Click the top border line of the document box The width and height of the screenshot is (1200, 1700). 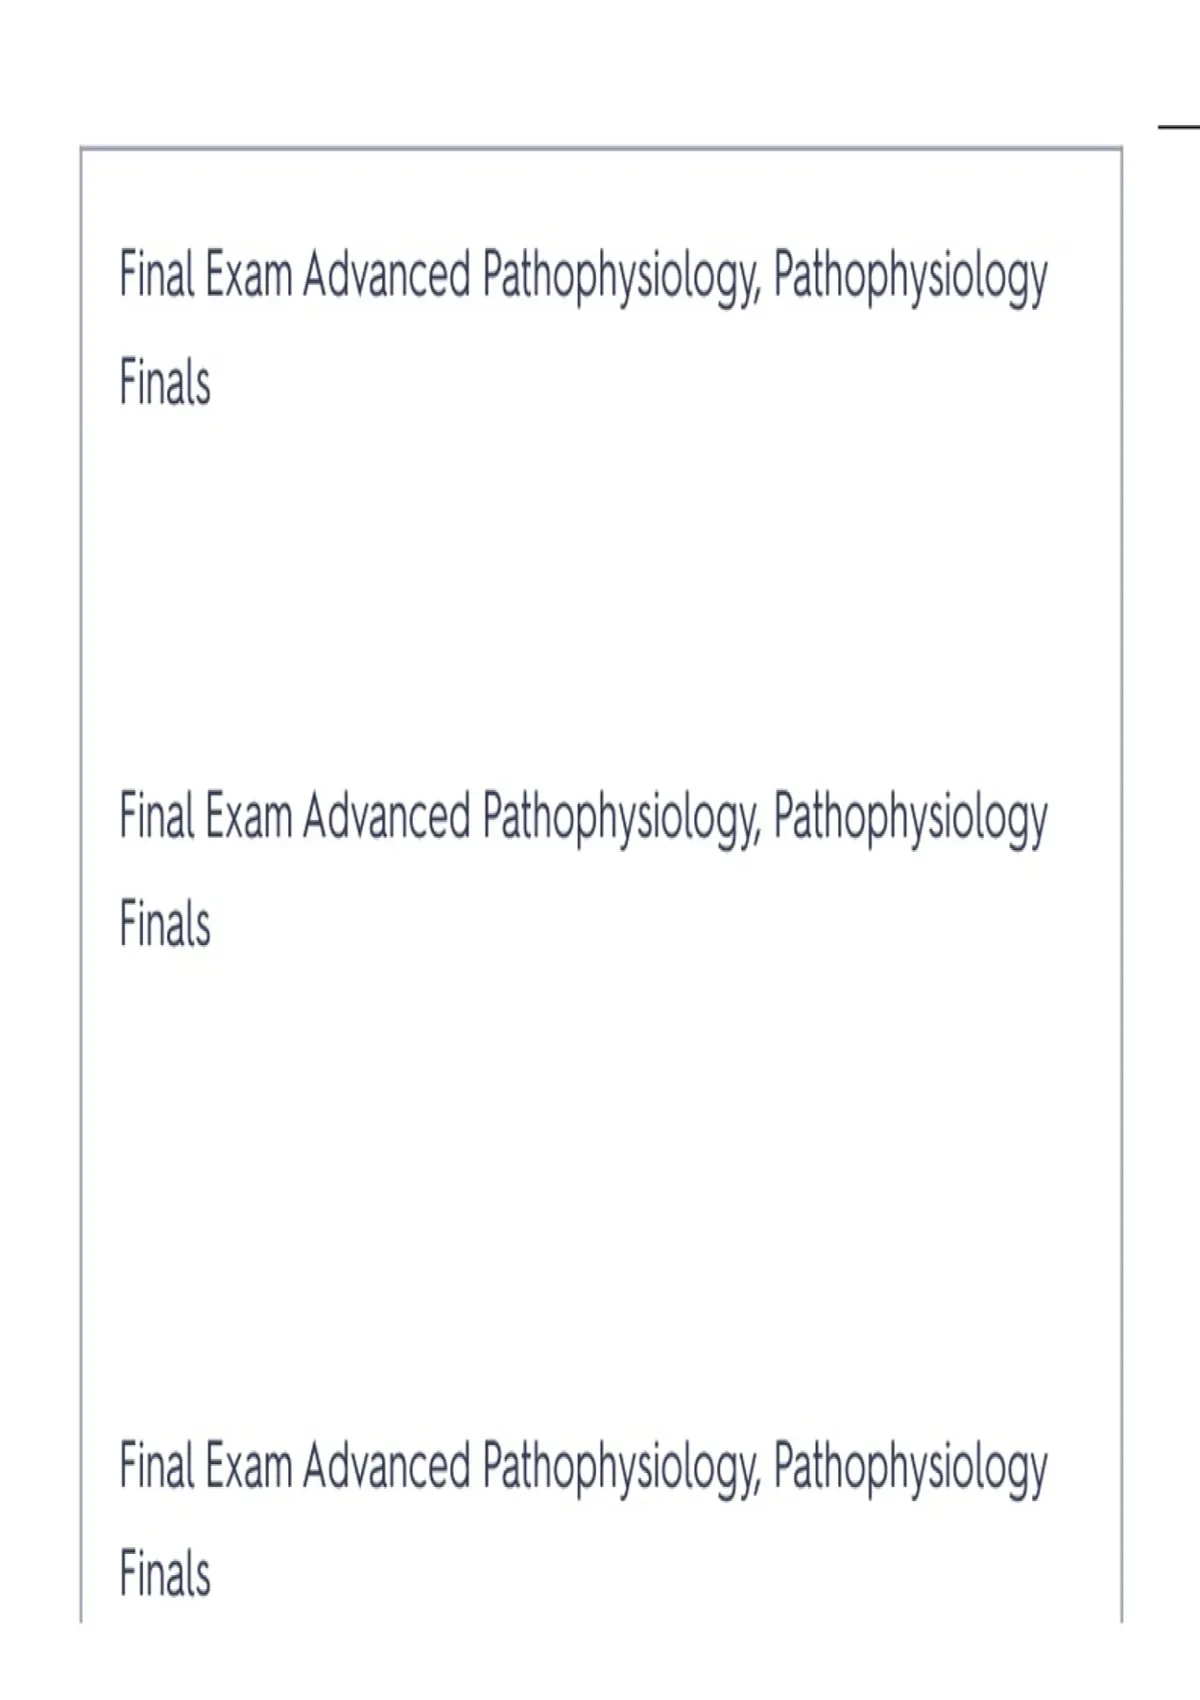click(x=600, y=149)
